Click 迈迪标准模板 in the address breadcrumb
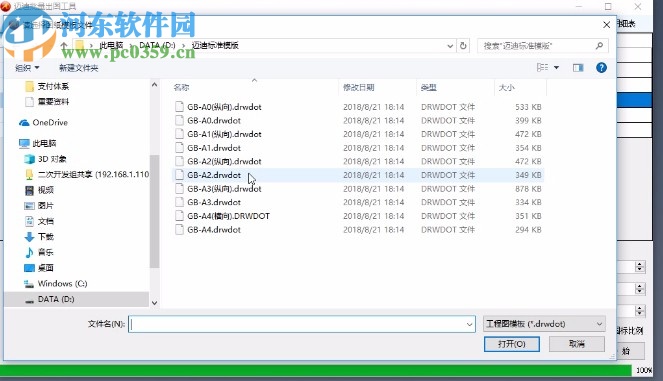 pyautogui.click(x=215, y=45)
